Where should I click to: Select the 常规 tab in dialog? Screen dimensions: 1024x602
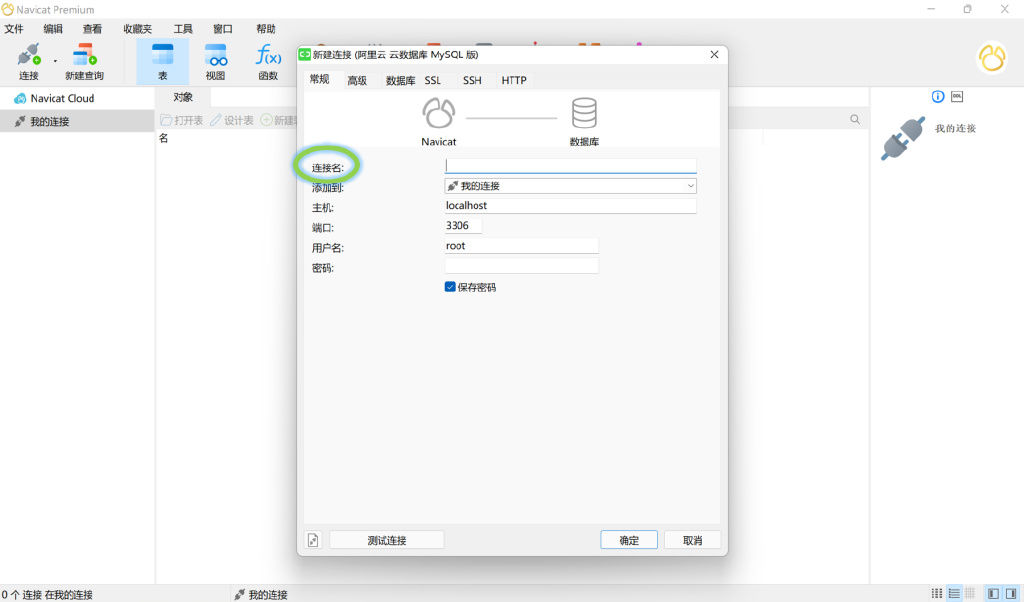319,80
